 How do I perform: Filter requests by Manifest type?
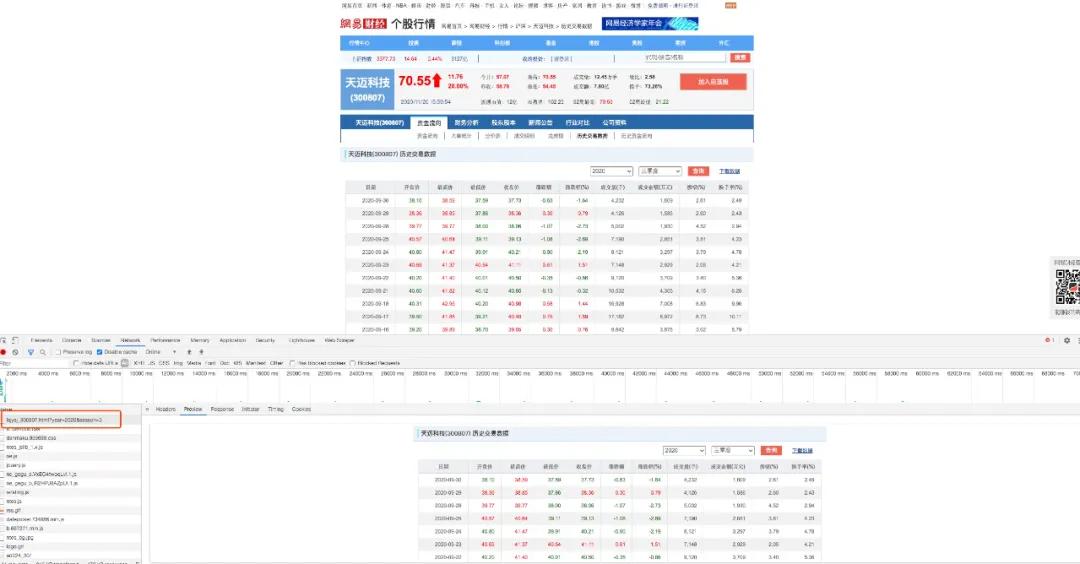(x=256, y=363)
